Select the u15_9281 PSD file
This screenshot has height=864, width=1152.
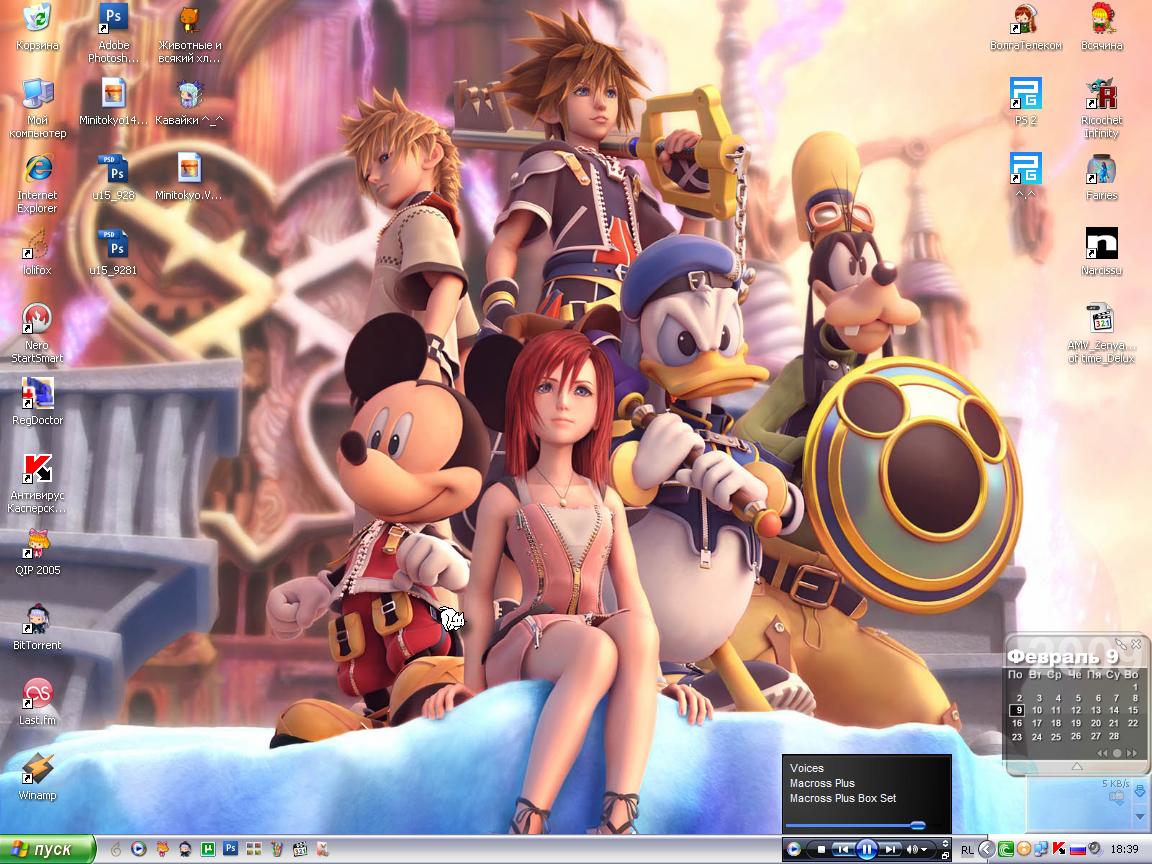113,252
